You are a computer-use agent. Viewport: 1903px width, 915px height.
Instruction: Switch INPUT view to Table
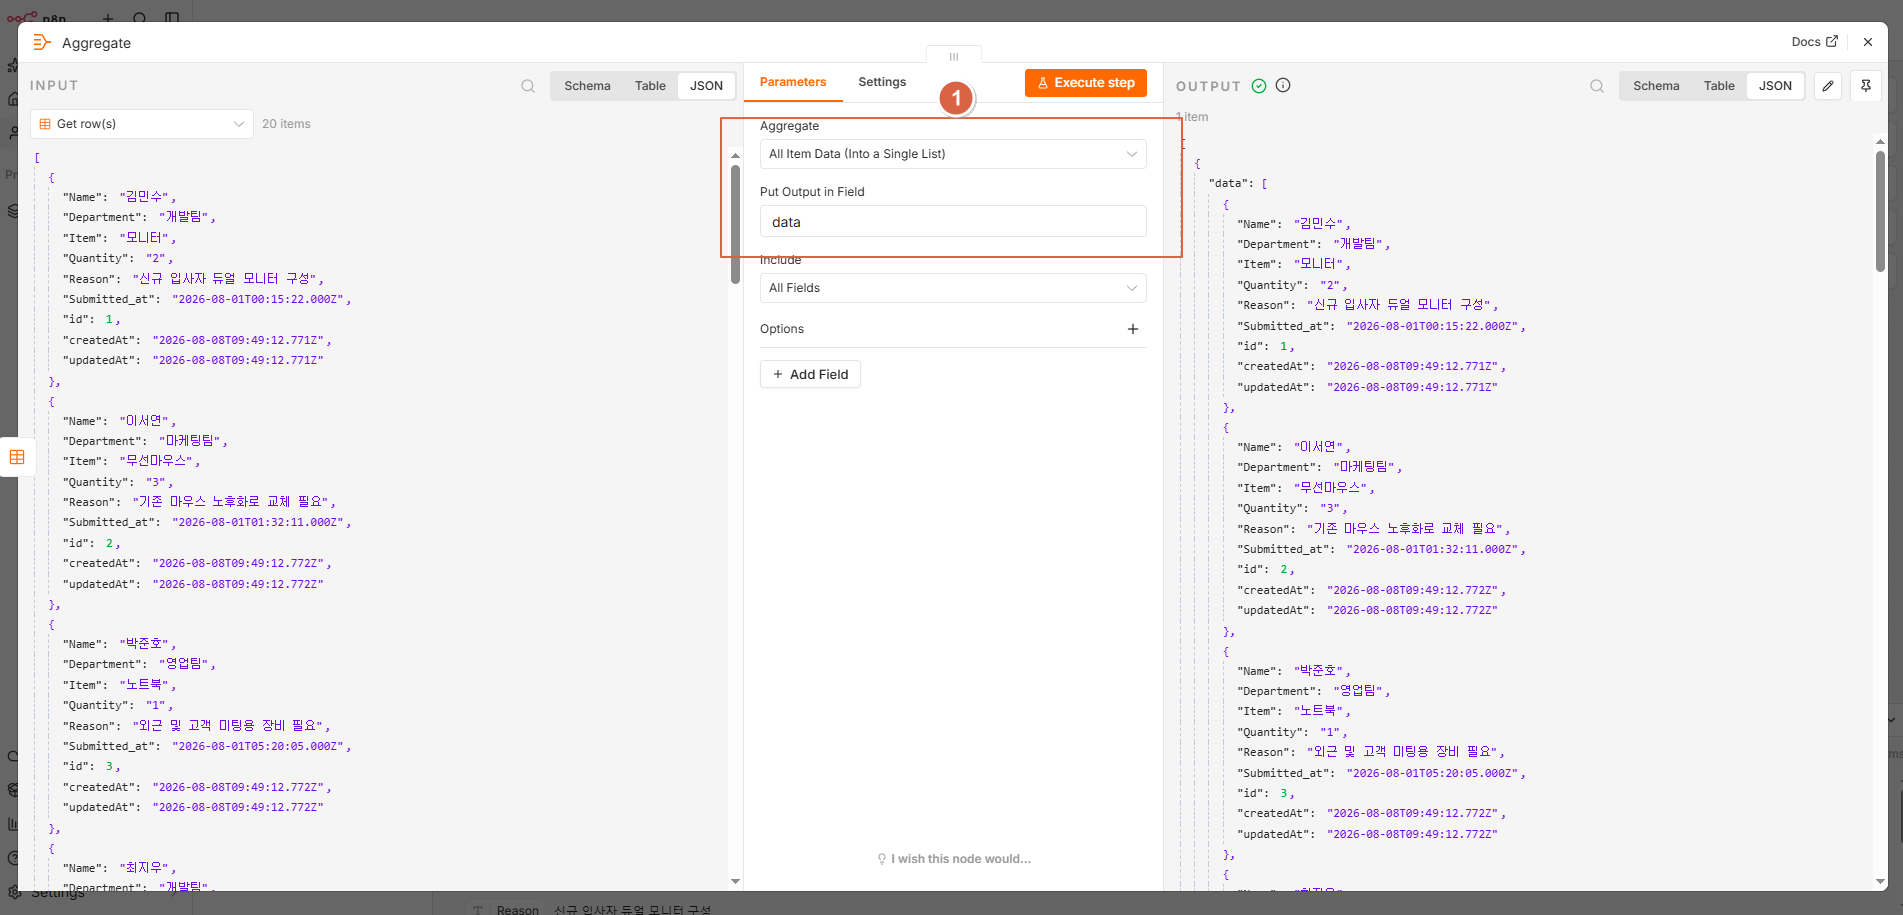coord(650,86)
